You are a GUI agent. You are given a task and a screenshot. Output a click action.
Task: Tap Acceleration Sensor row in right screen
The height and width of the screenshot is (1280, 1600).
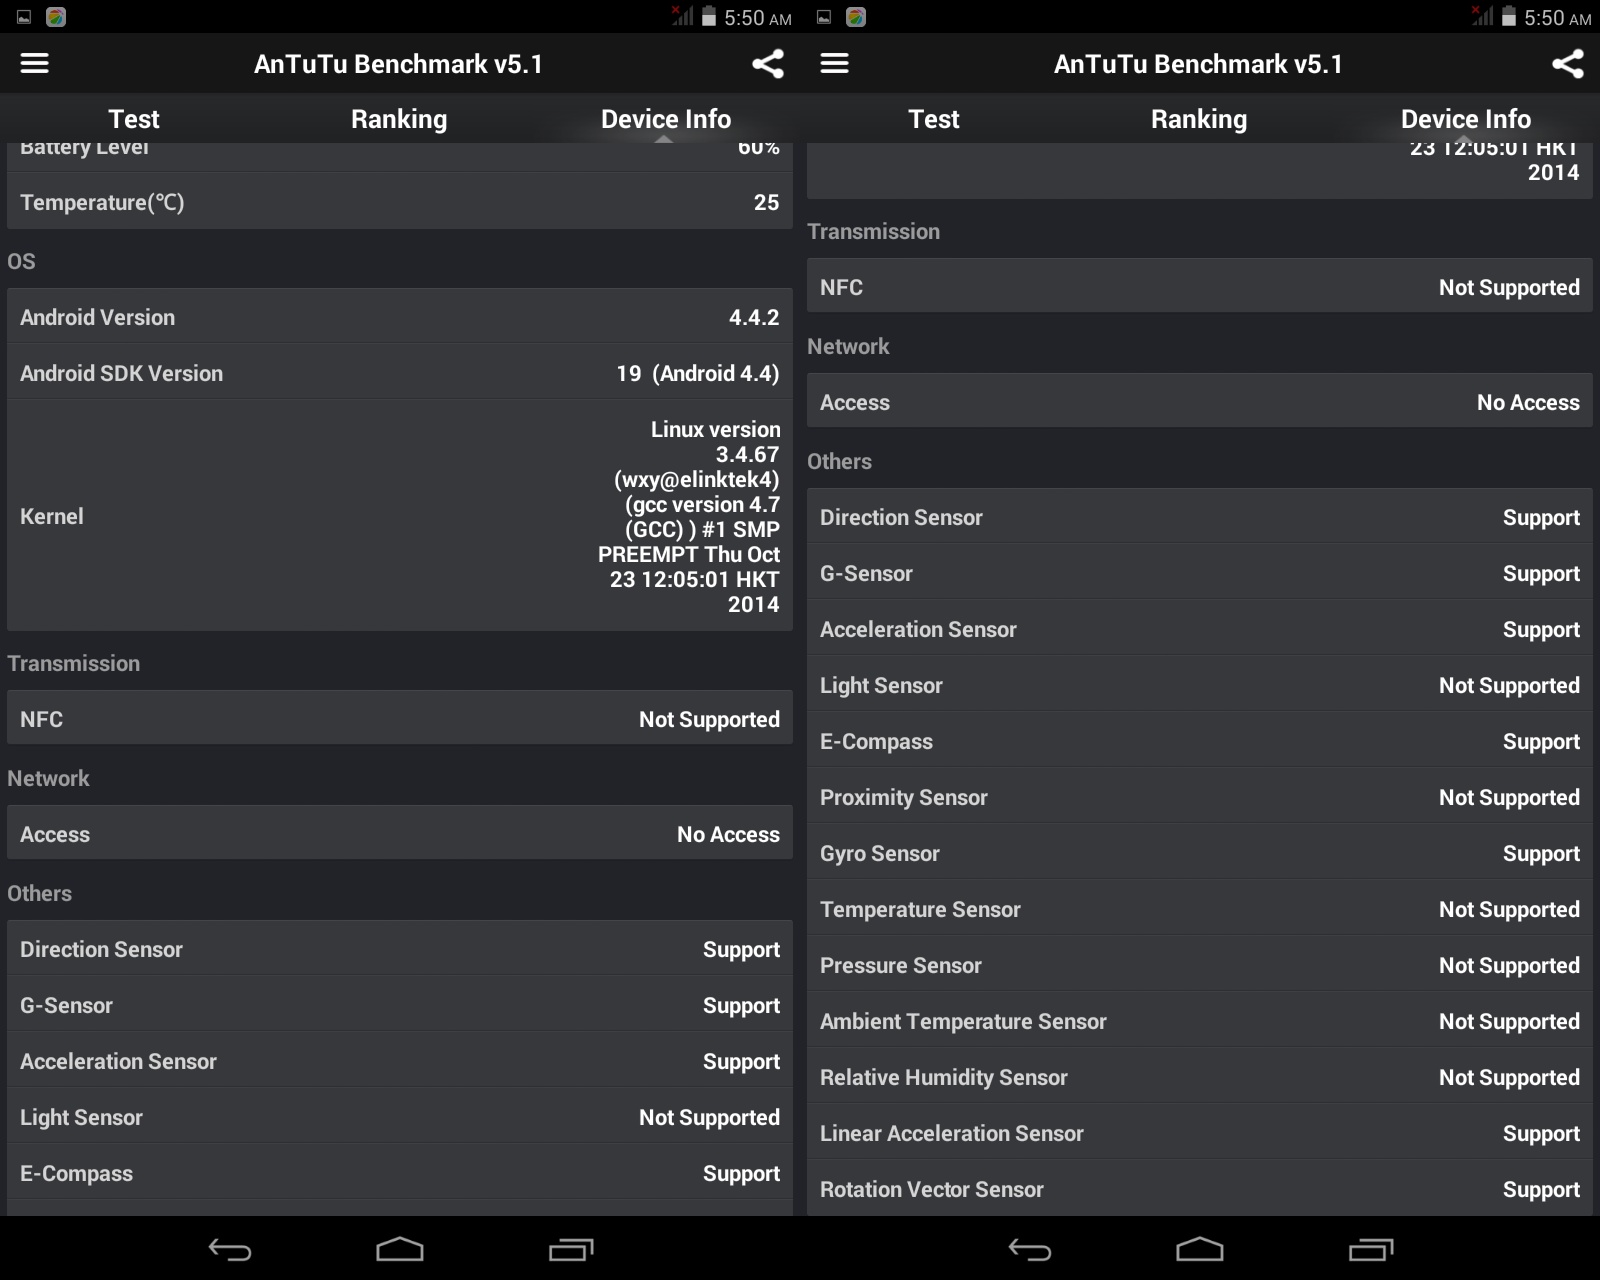pyautogui.click(x=1200, y=629)
